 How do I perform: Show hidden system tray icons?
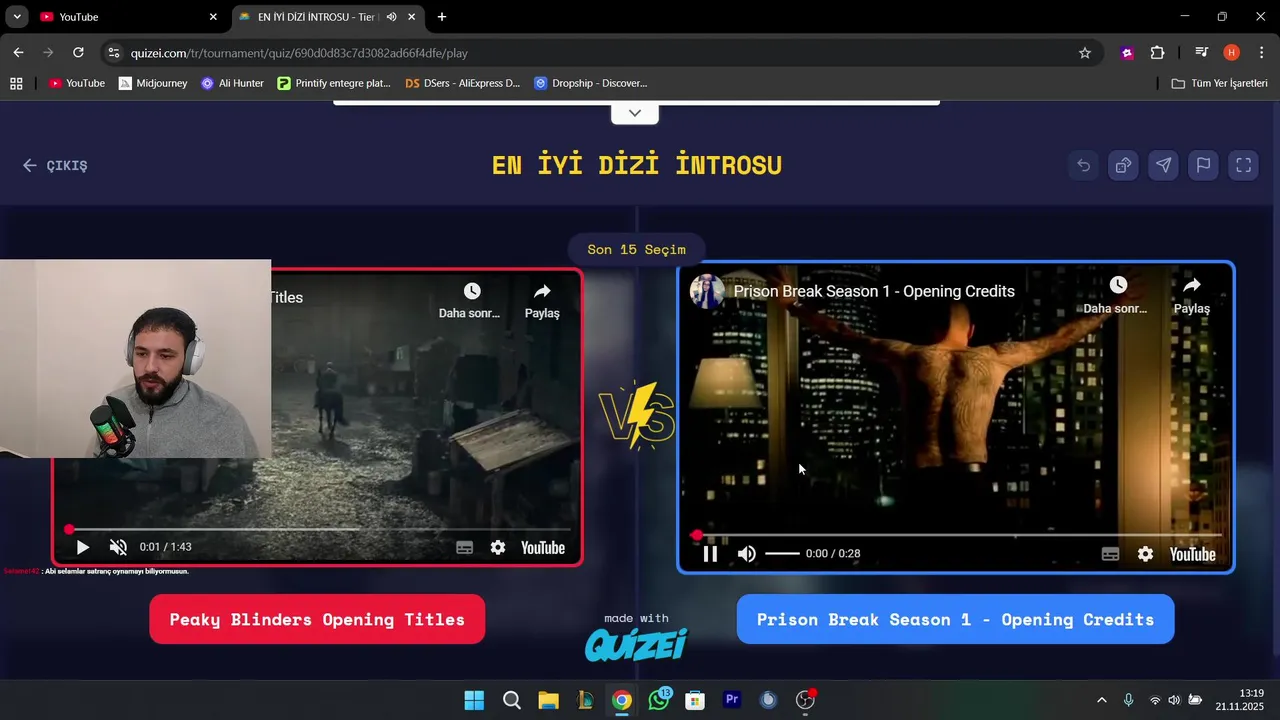point(1102,700)
